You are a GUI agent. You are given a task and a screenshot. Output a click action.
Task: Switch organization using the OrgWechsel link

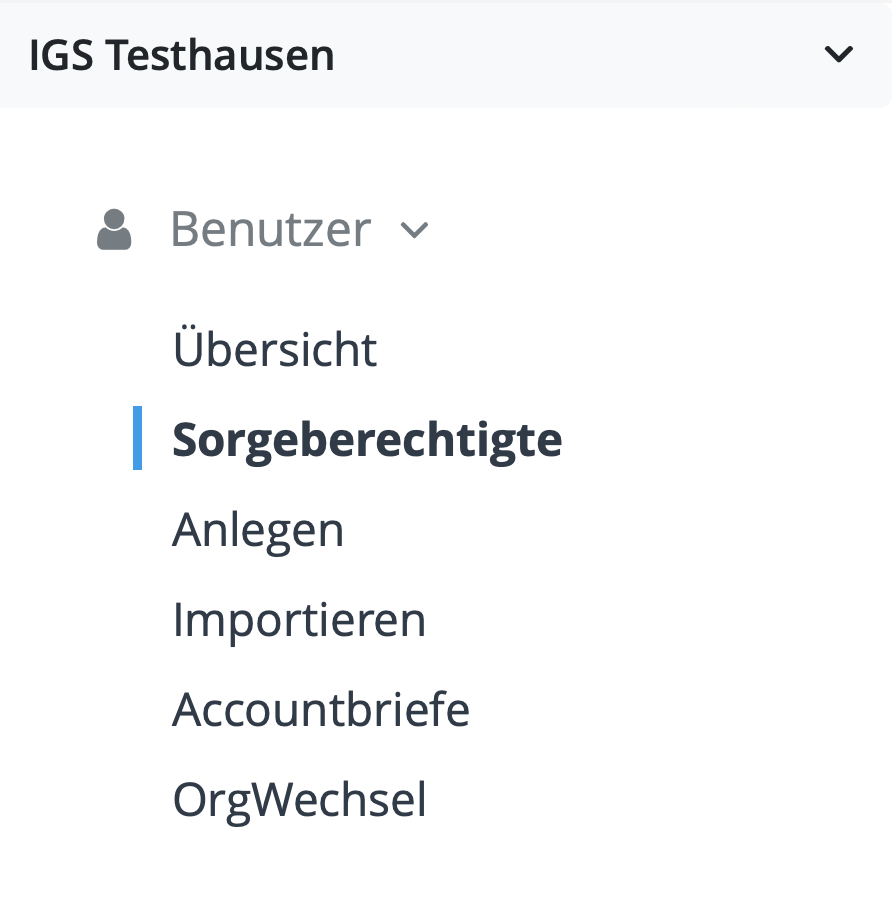click(x=299, y=800)
